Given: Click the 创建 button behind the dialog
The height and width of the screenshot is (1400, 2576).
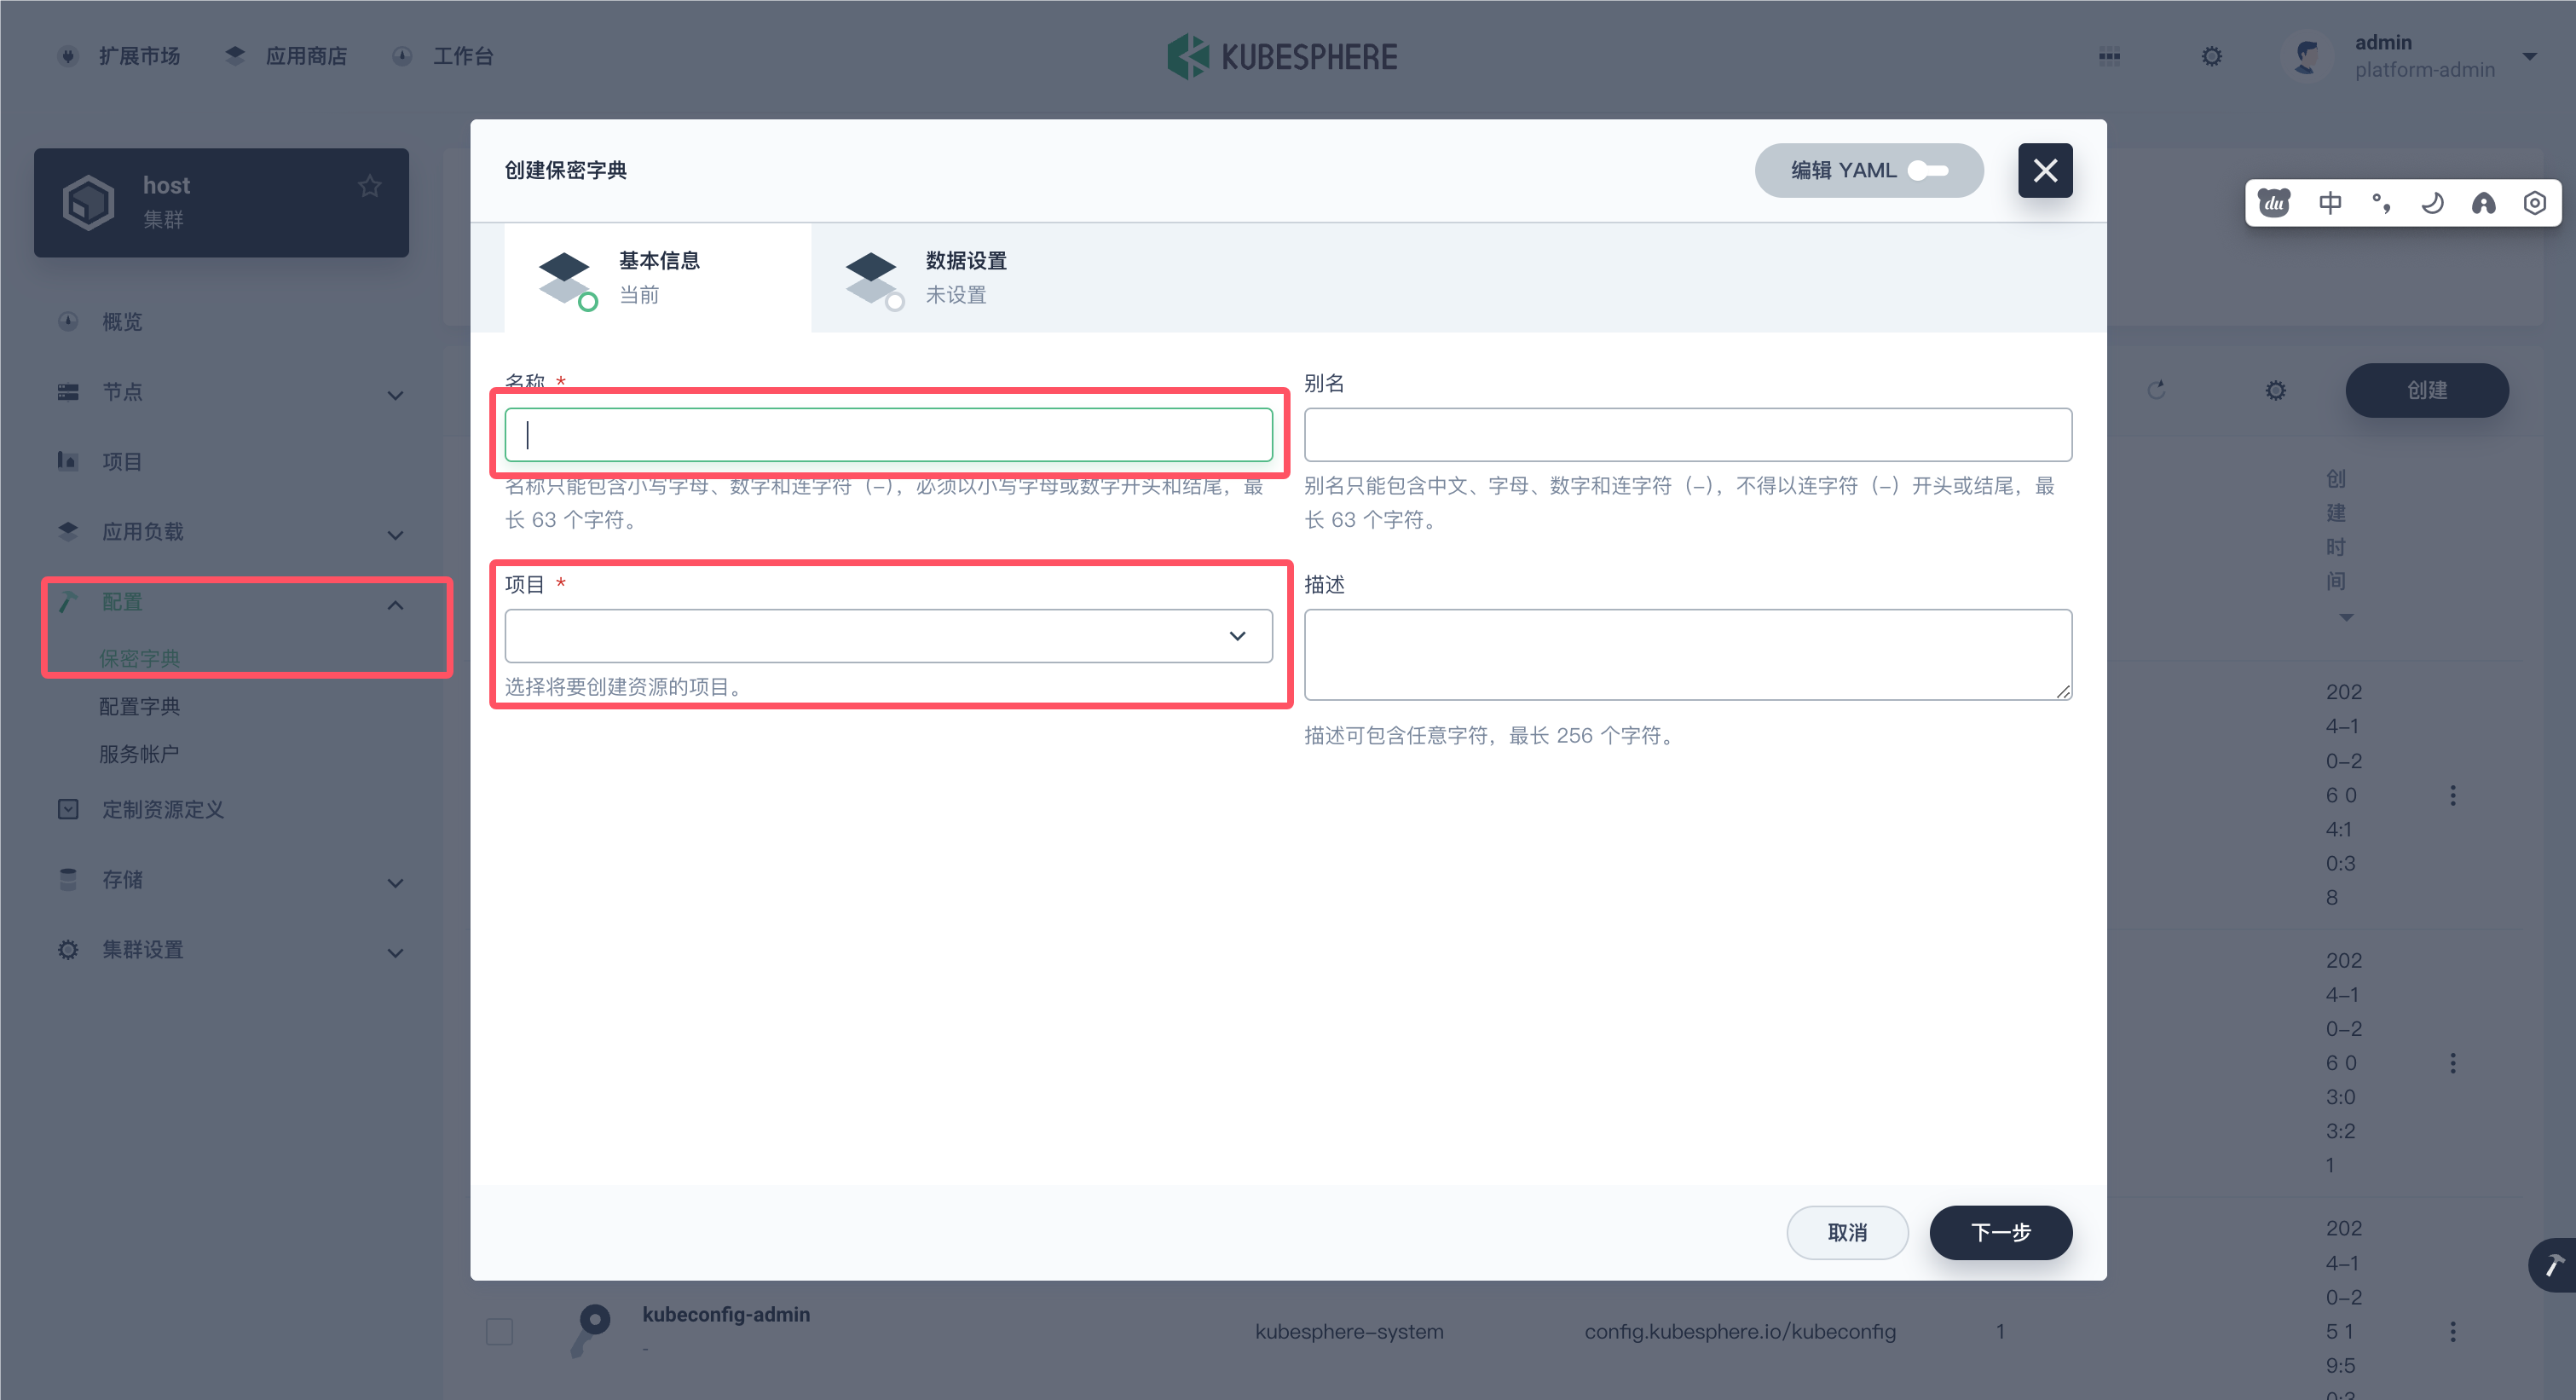Looking at the screenshot, I should tap(2427, 390).
